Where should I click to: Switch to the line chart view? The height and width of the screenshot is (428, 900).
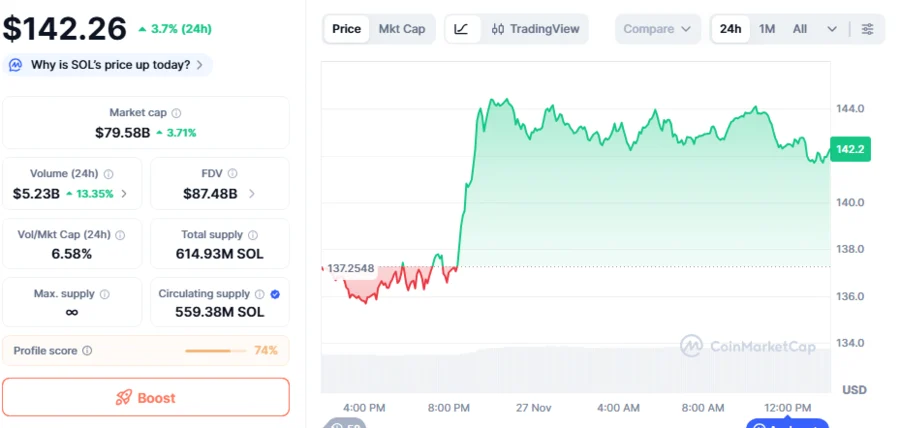[x=461, y=29]
